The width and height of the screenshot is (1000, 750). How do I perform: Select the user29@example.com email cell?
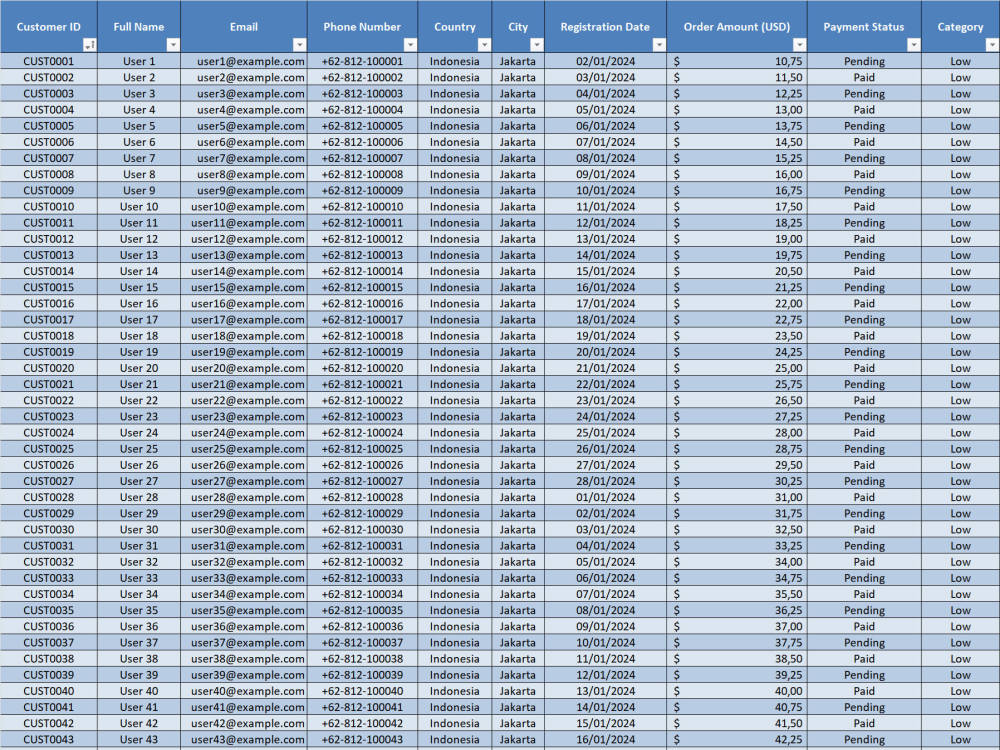tap(244, 513)
